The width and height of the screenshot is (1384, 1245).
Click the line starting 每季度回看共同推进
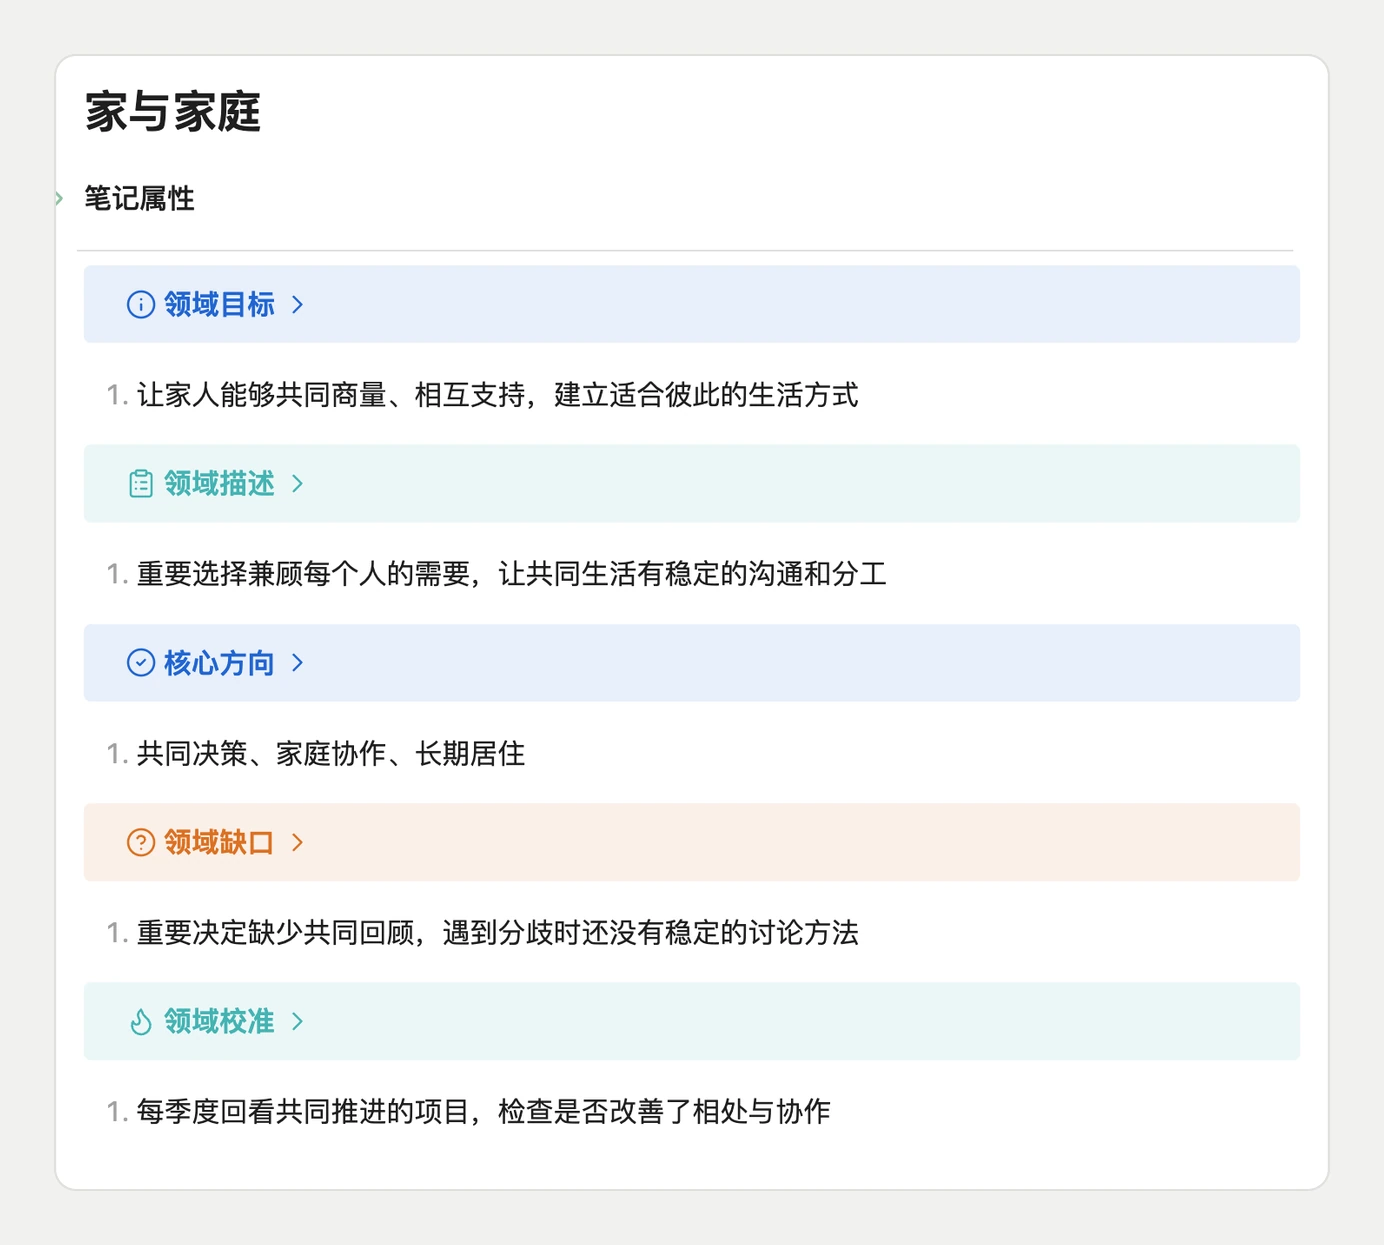pos(483,1111)
